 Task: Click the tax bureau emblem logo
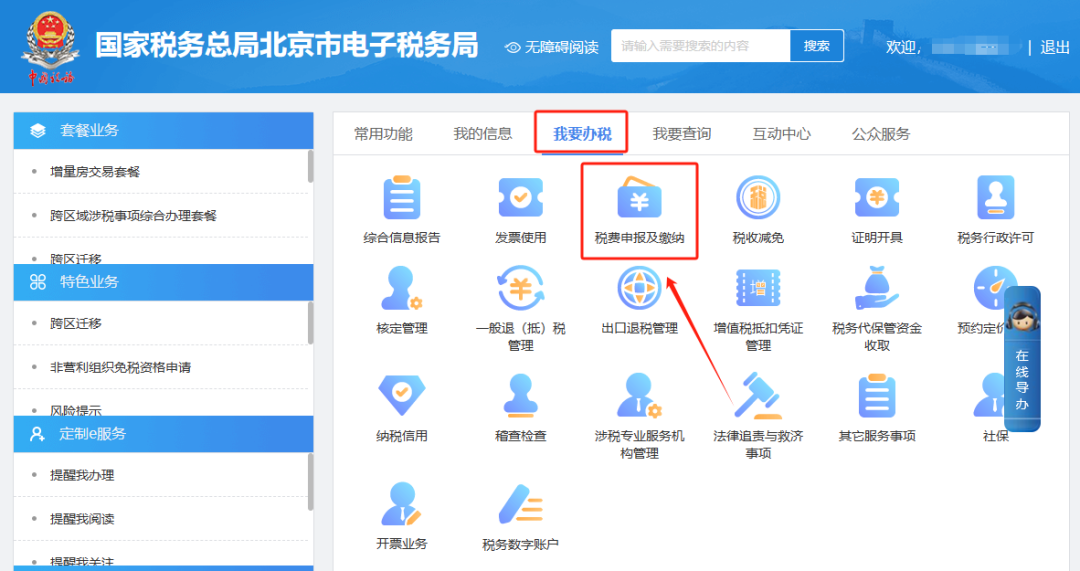coord(49,47)
